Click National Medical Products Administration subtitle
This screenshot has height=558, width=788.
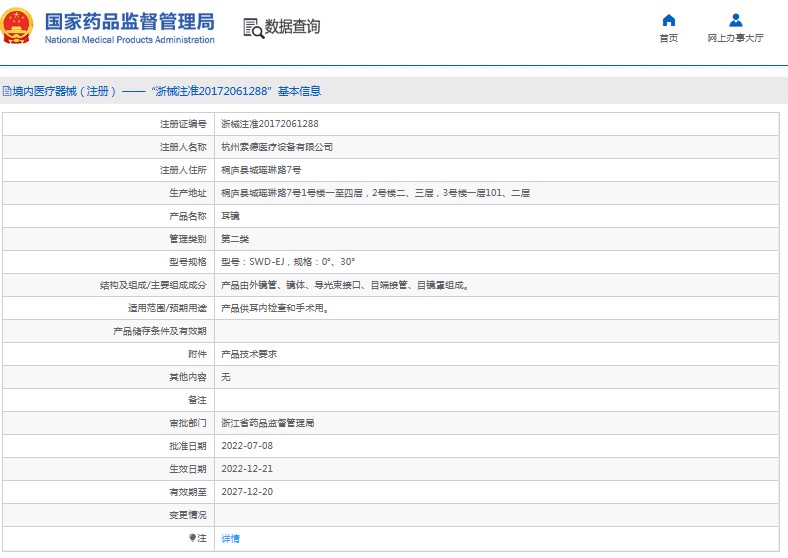pos(130,40)
